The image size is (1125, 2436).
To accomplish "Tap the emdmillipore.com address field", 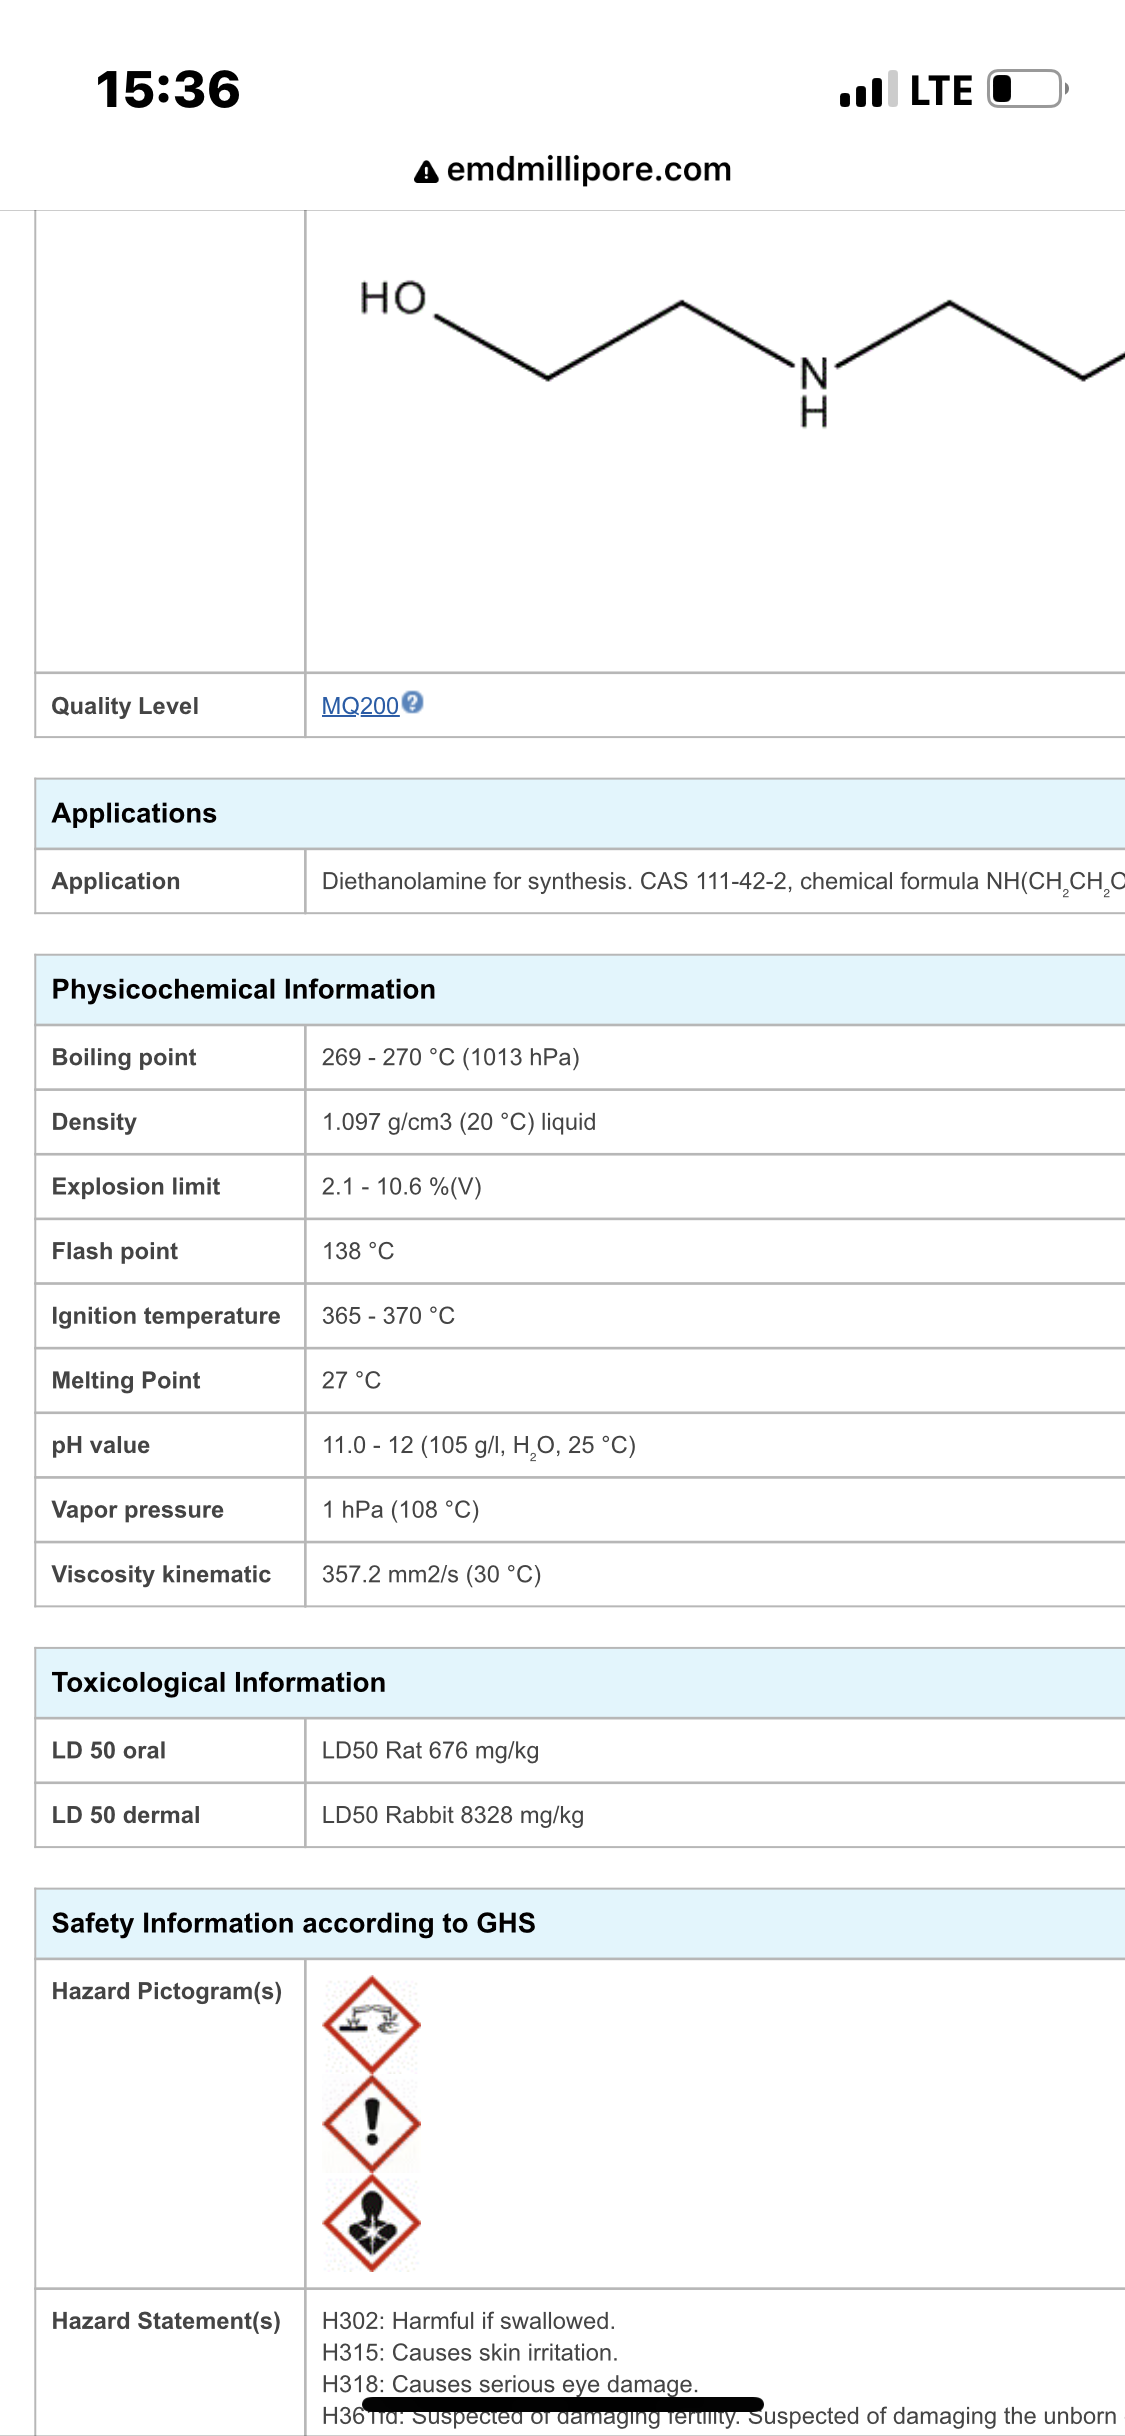I will (x=588, y=170).
